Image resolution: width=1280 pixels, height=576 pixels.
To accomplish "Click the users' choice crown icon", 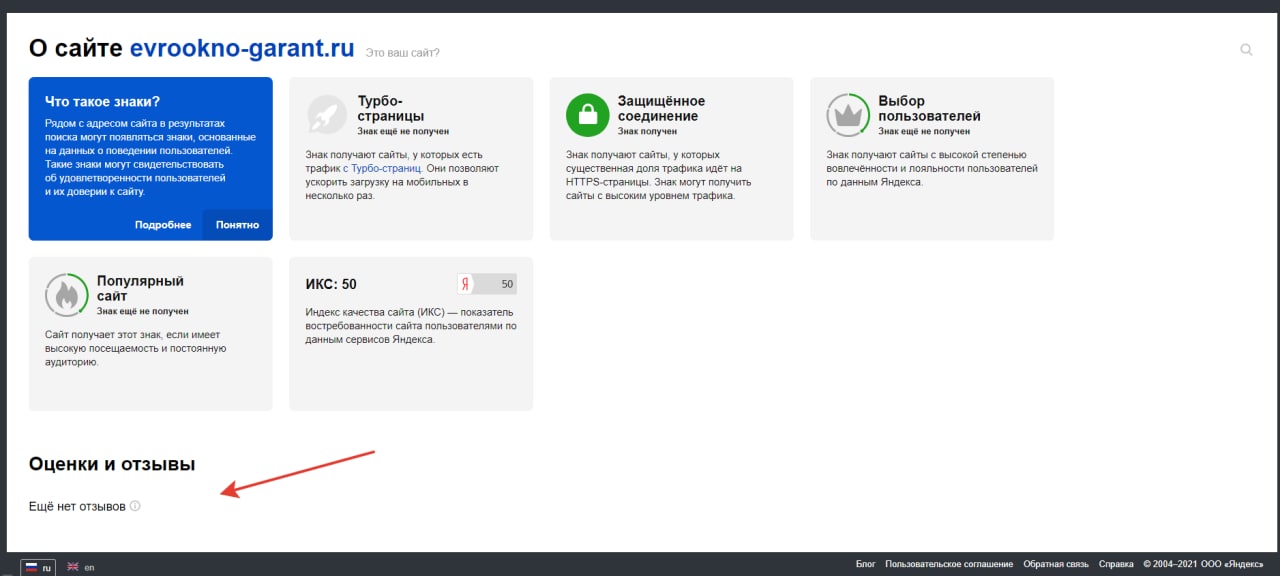I will (x=848, y=115).
